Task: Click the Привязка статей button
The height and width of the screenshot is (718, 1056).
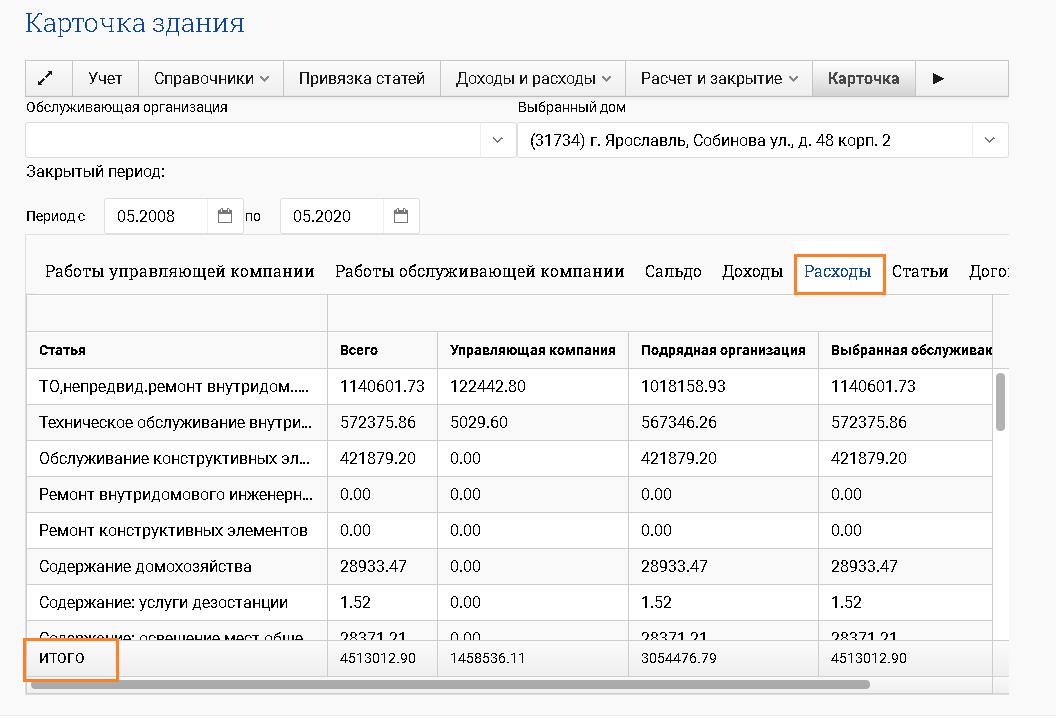Action: [x=361, y=78]
